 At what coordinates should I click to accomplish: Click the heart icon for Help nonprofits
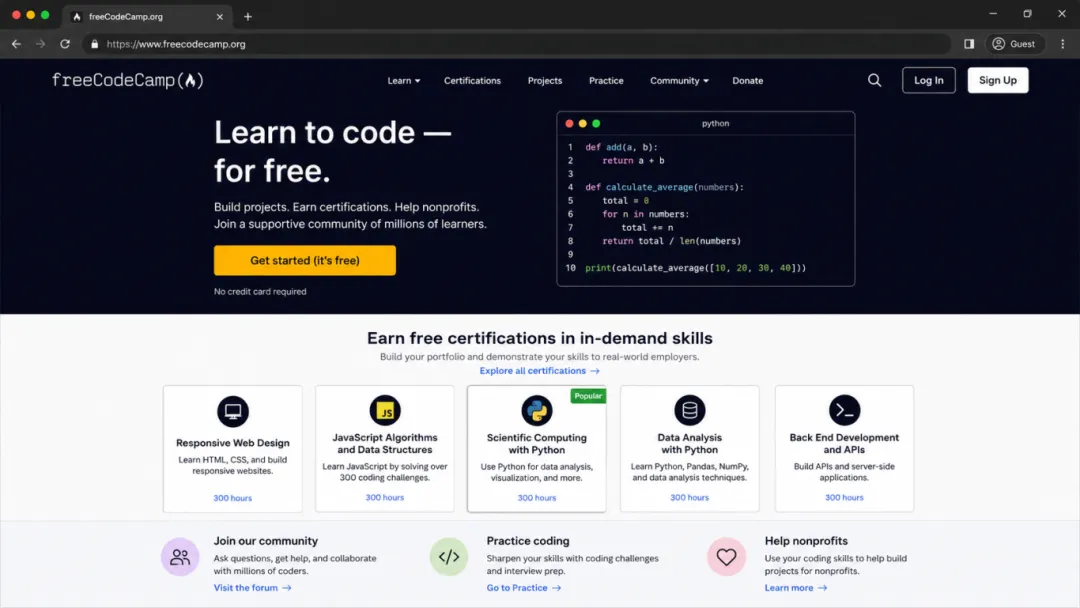[x=727, y=557]
